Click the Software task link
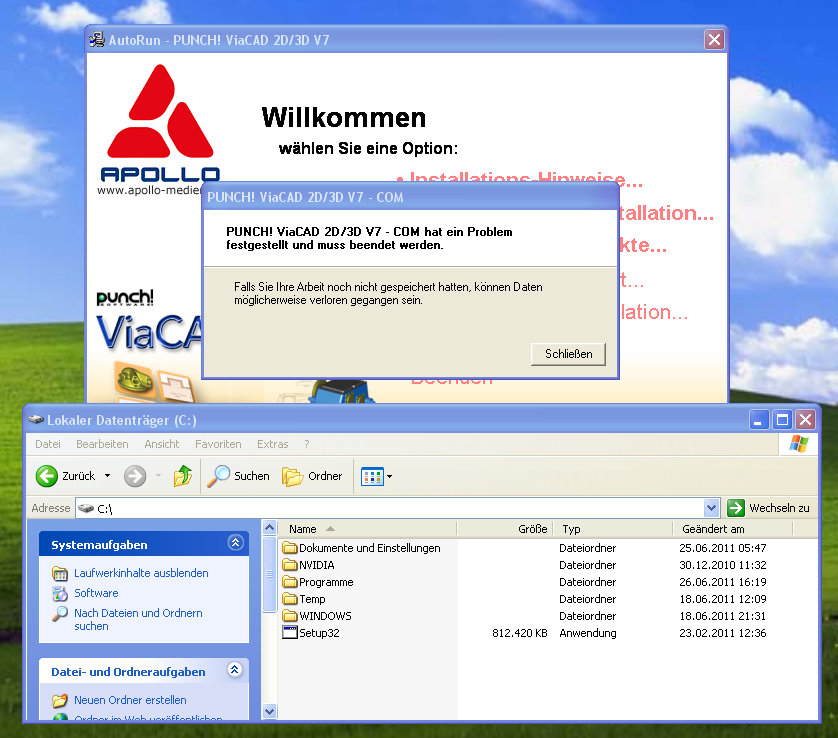 pos(96,593)
